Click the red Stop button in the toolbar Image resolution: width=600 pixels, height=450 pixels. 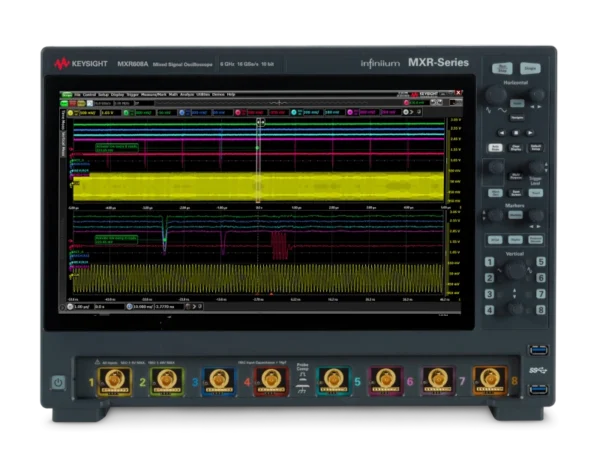[x=73, y=103]
